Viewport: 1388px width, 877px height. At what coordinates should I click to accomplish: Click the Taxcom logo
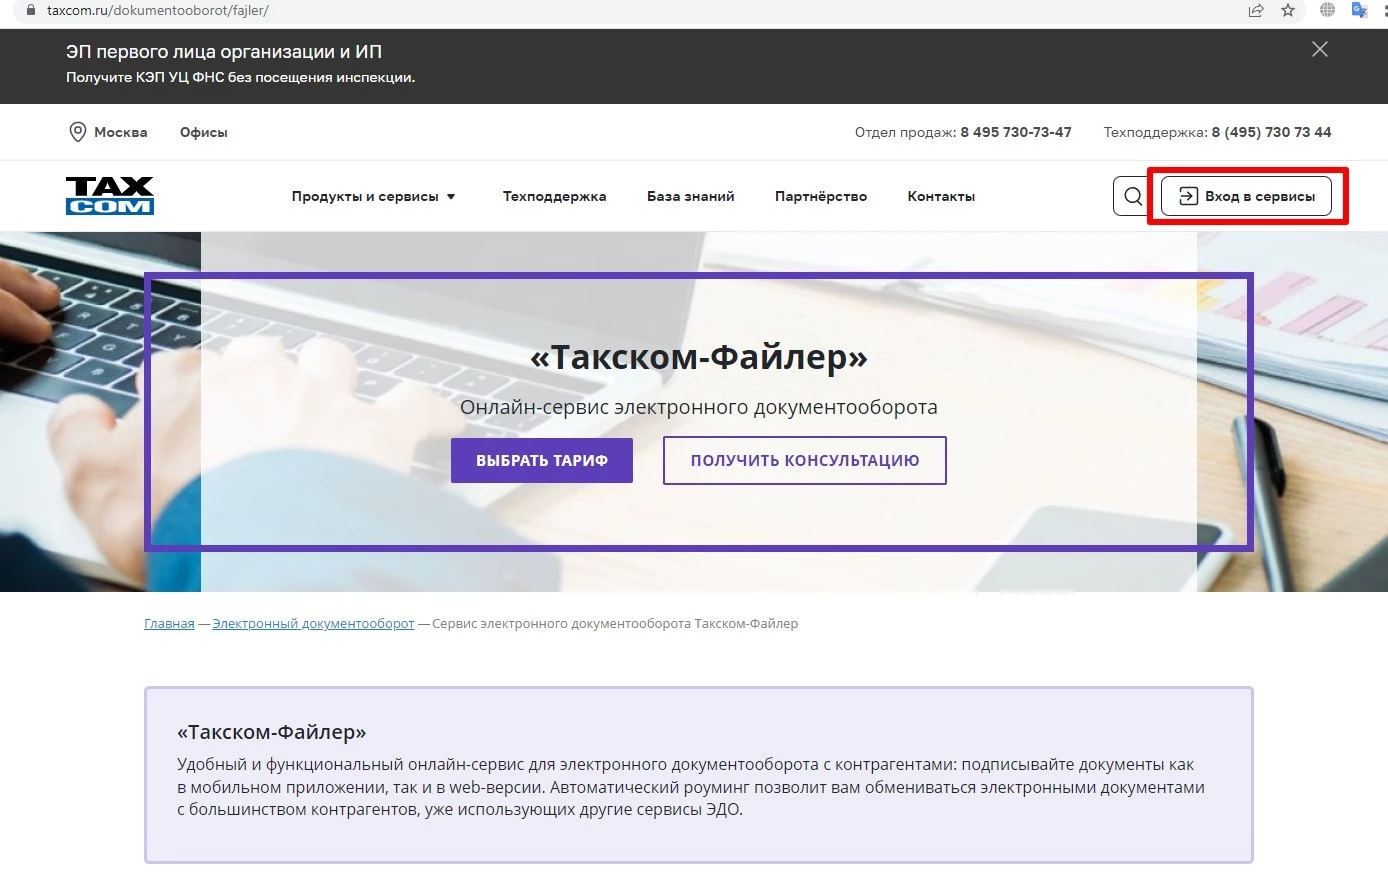[110, 196]
